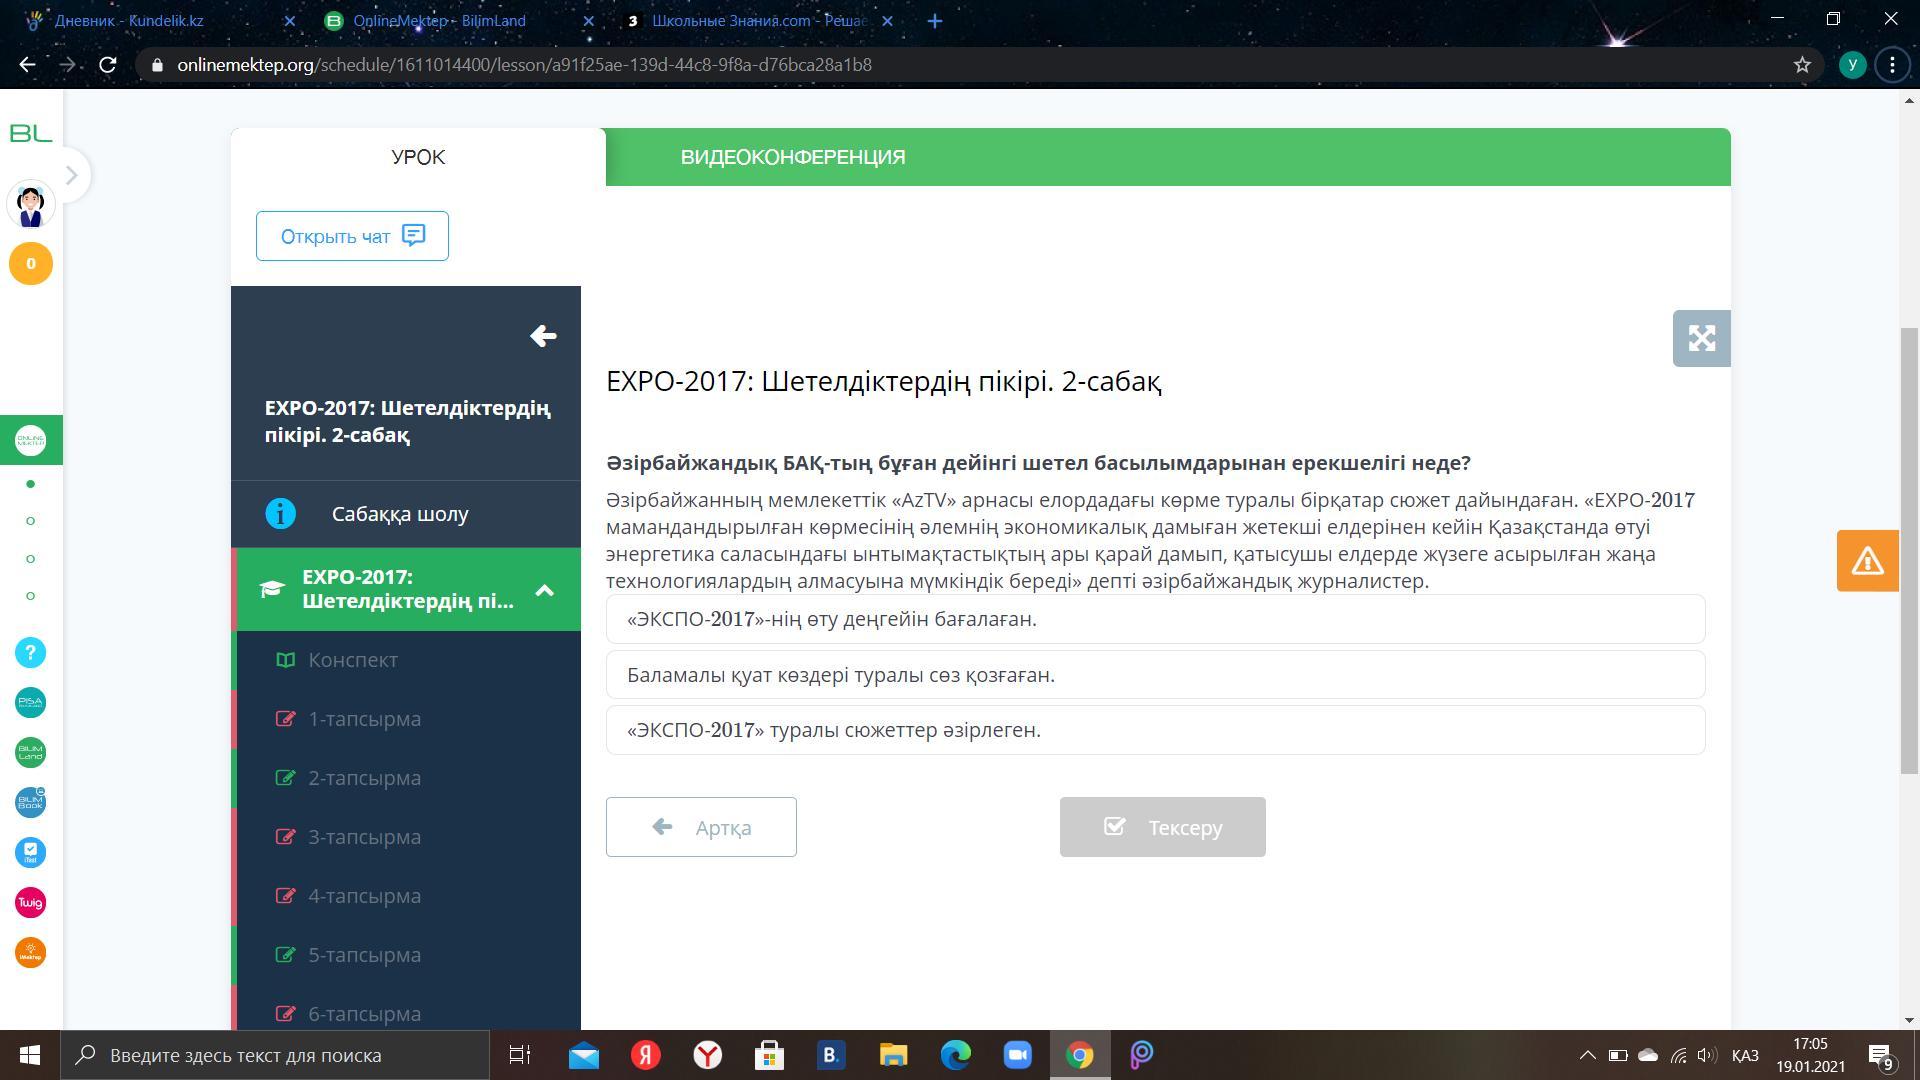
Task: Click the Артқа back button
Action: pos(701,827)
